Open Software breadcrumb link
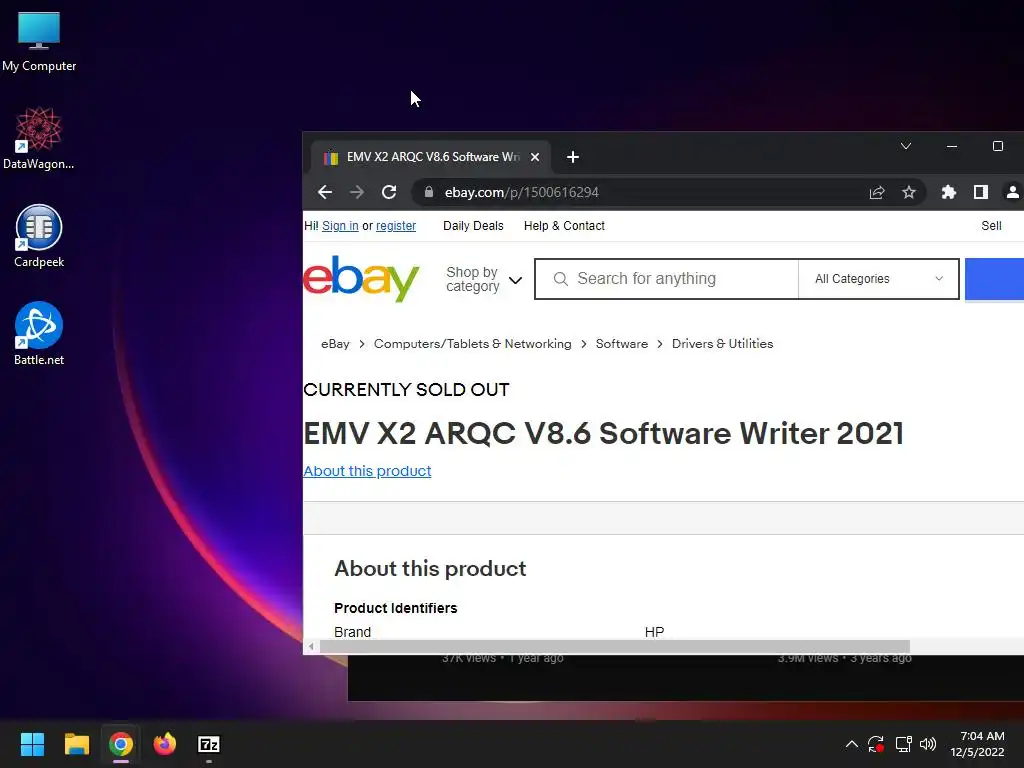This screenshot has height=768, width=1024. point(622,344)
